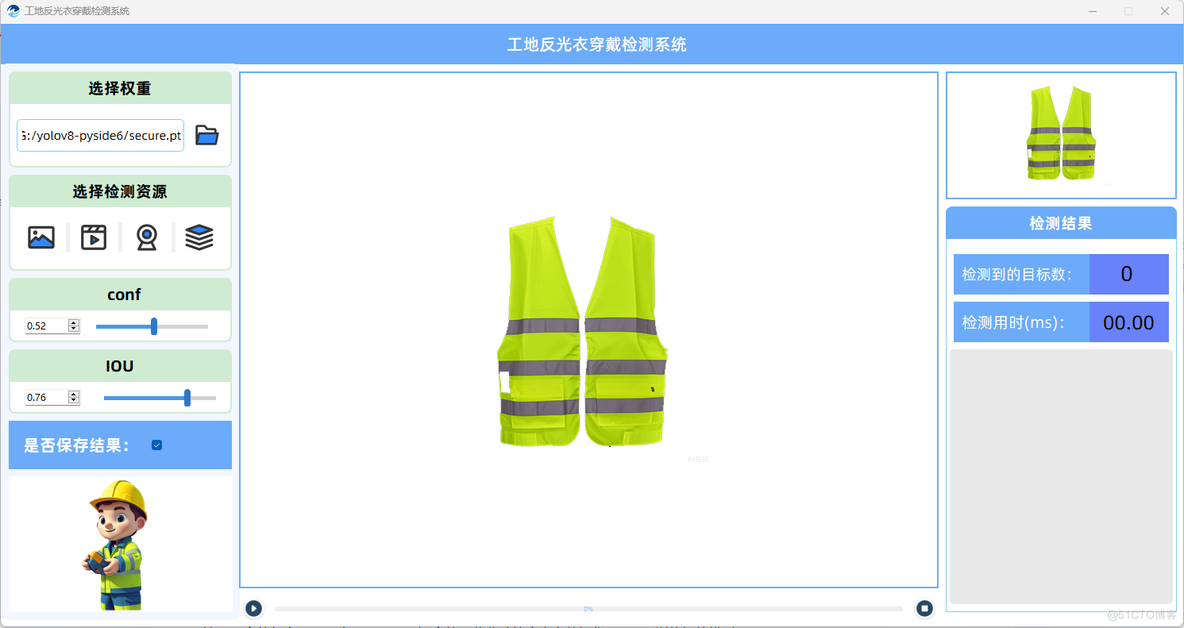Stop detection with the stop button
1184x628 pixels.
924,608
